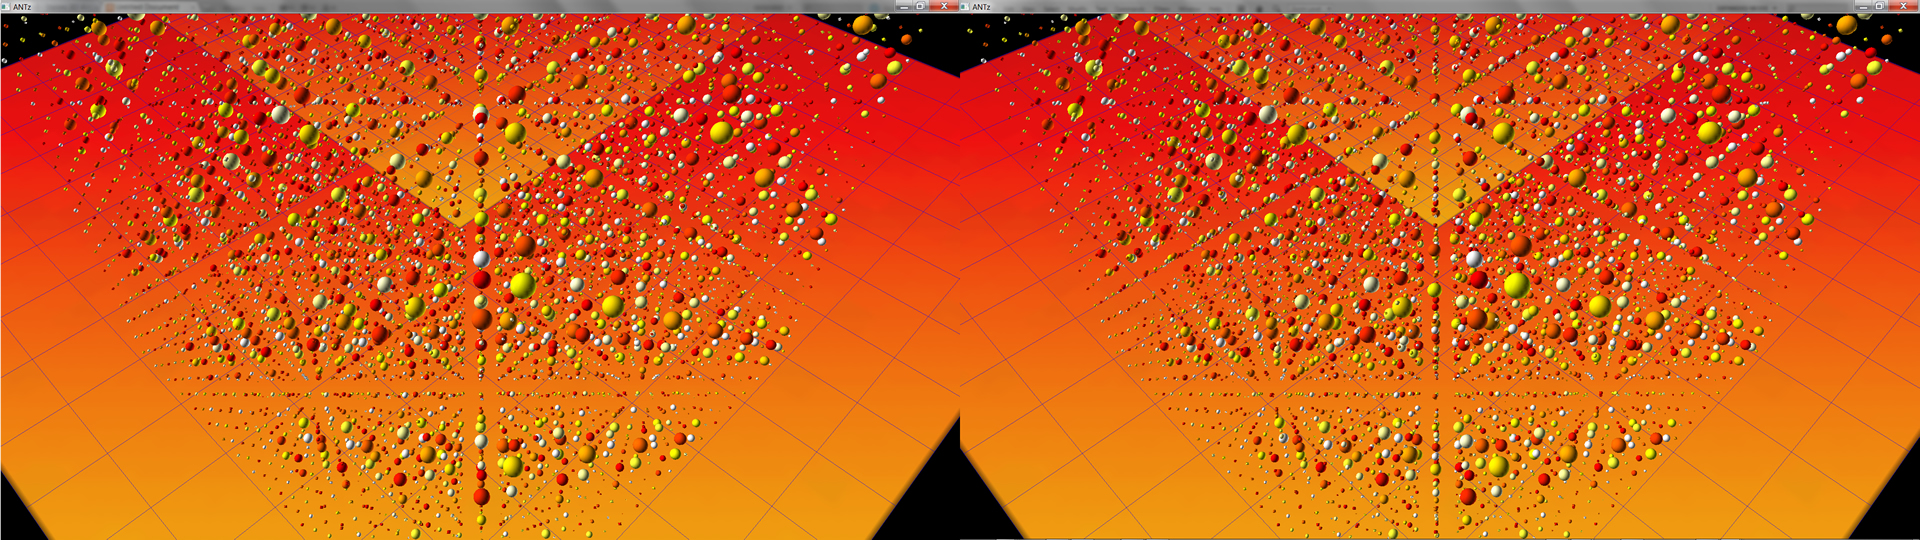Close the right ANTz window
Screen dimensions: 1920x540
click(1903, 6)
